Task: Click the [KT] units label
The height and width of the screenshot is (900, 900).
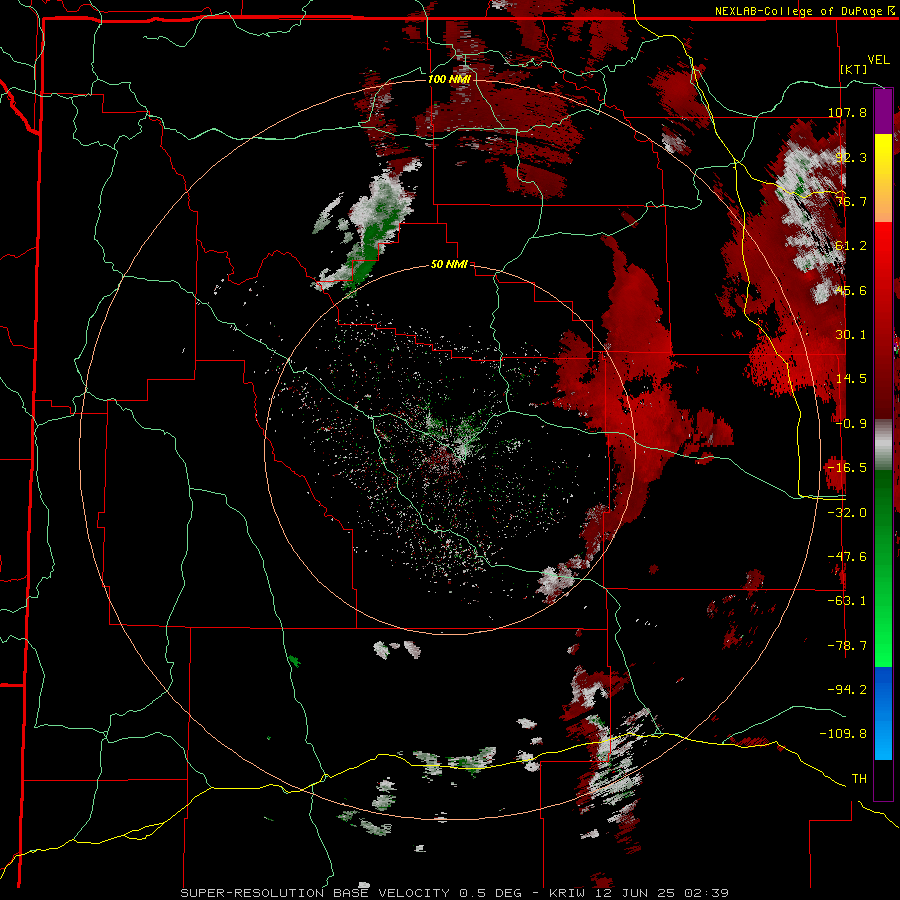Action: coord(854,69)
